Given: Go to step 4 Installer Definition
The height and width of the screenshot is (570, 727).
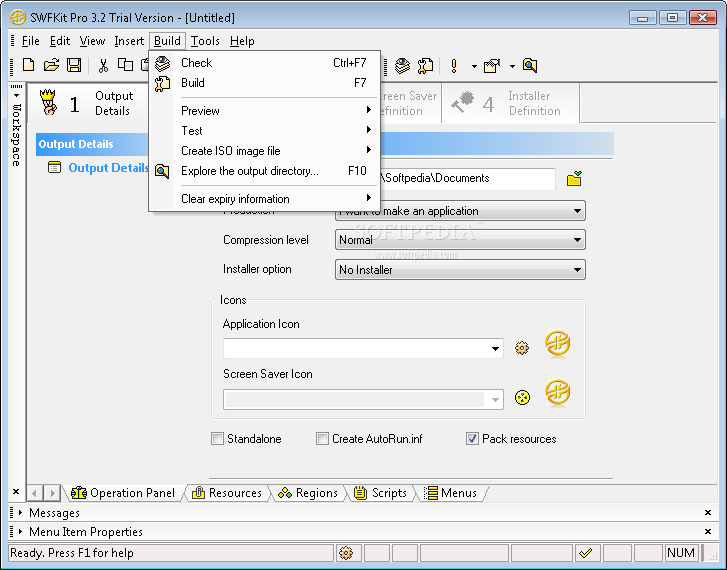Looking at the screenshot, I should pyautogui.click(x=510, y=103).
